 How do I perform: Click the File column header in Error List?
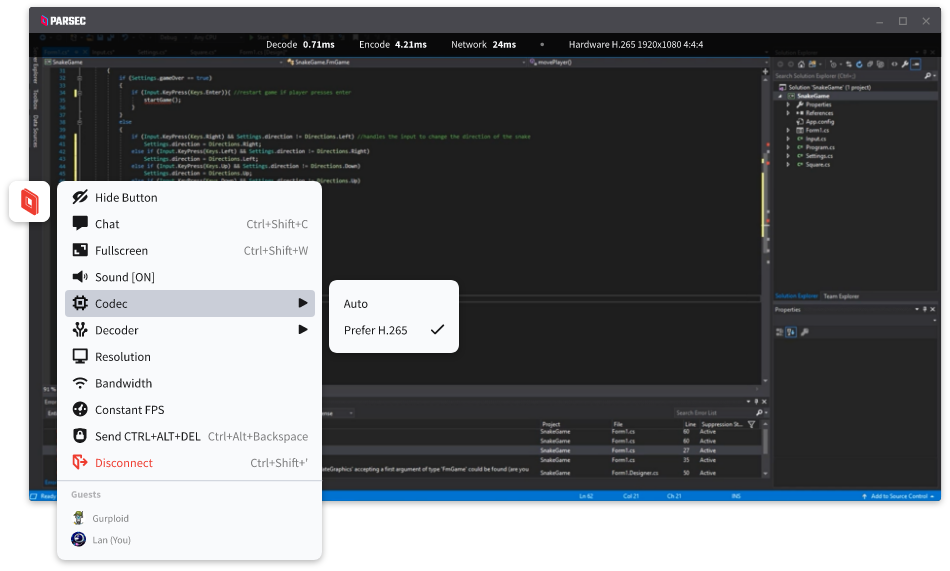(618, 424)
